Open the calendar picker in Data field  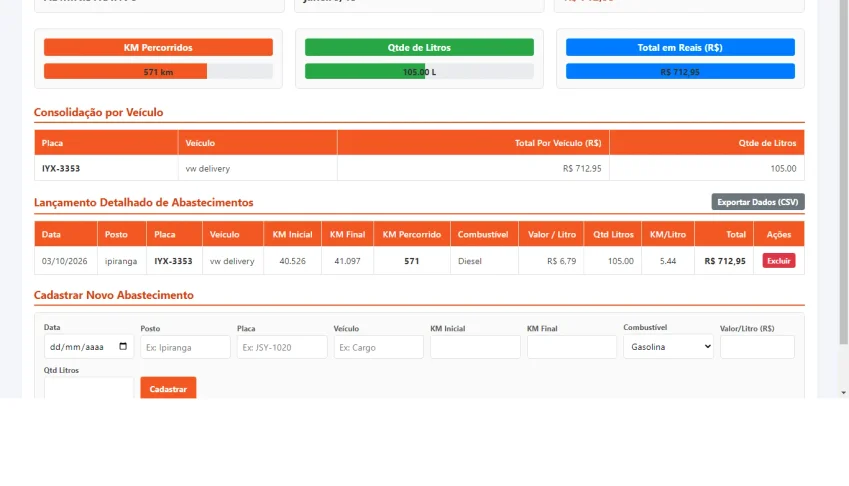coord(123,346)
